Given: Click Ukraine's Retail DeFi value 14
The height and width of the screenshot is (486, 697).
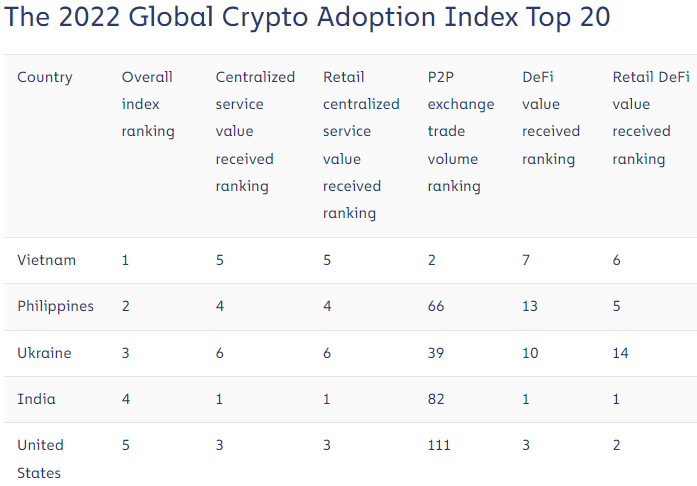Looking at the screenshot, I should 620,353.
